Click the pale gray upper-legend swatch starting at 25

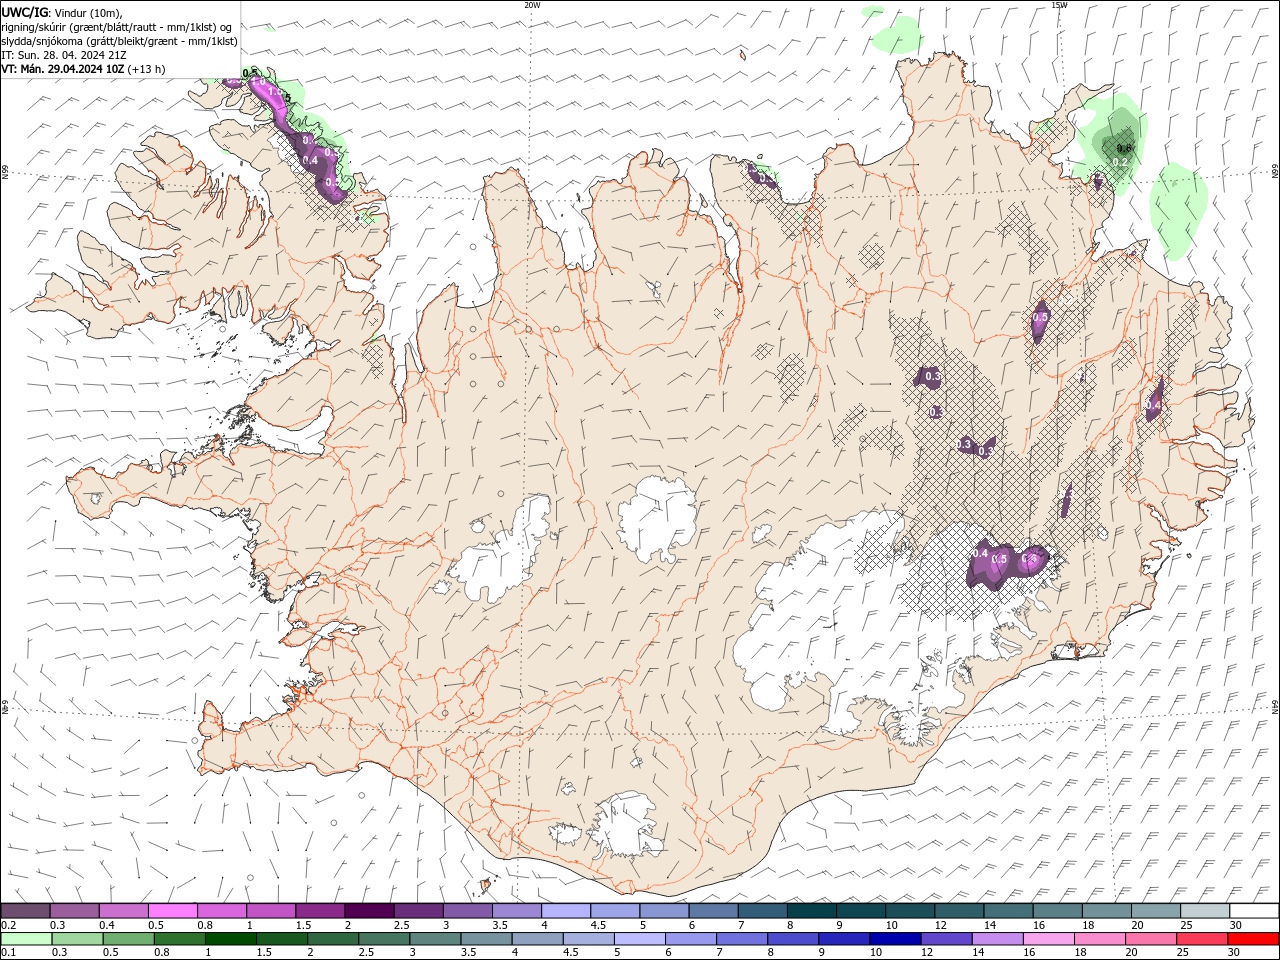[1206, 911]
